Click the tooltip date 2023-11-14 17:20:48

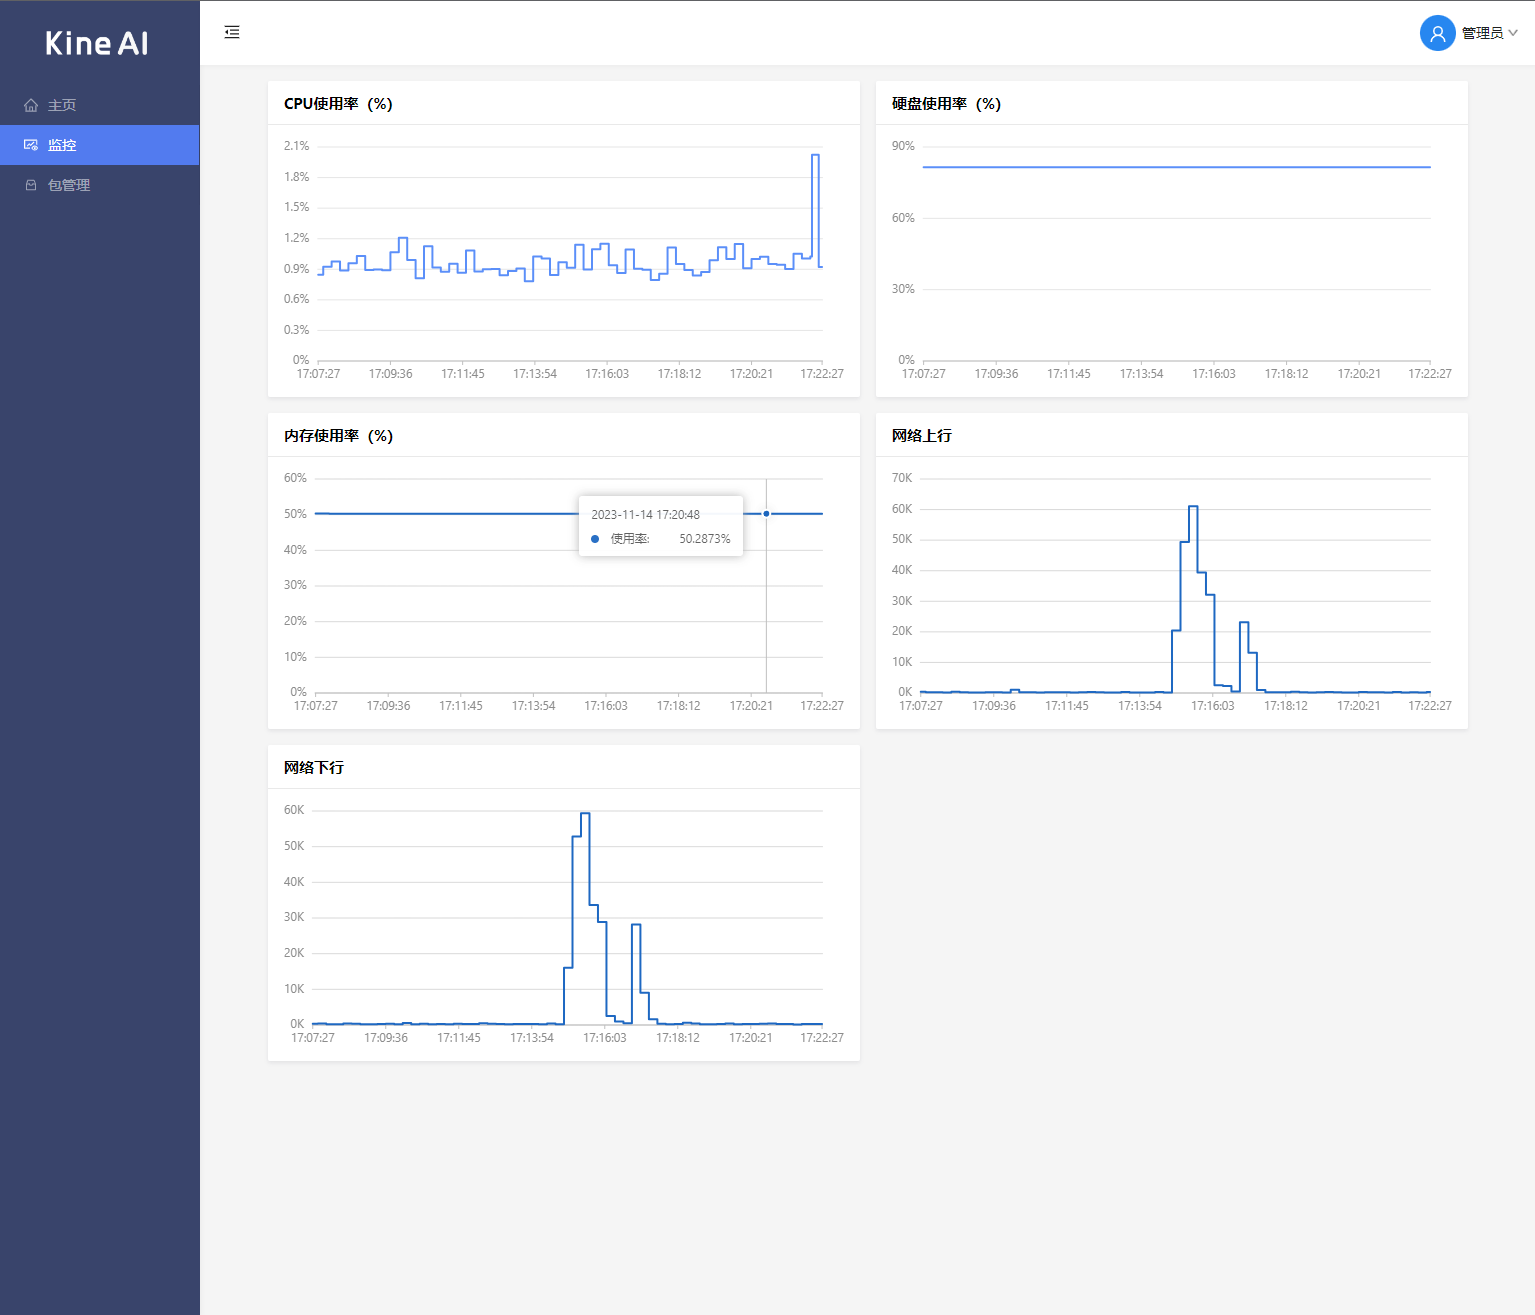coord(645,515)
